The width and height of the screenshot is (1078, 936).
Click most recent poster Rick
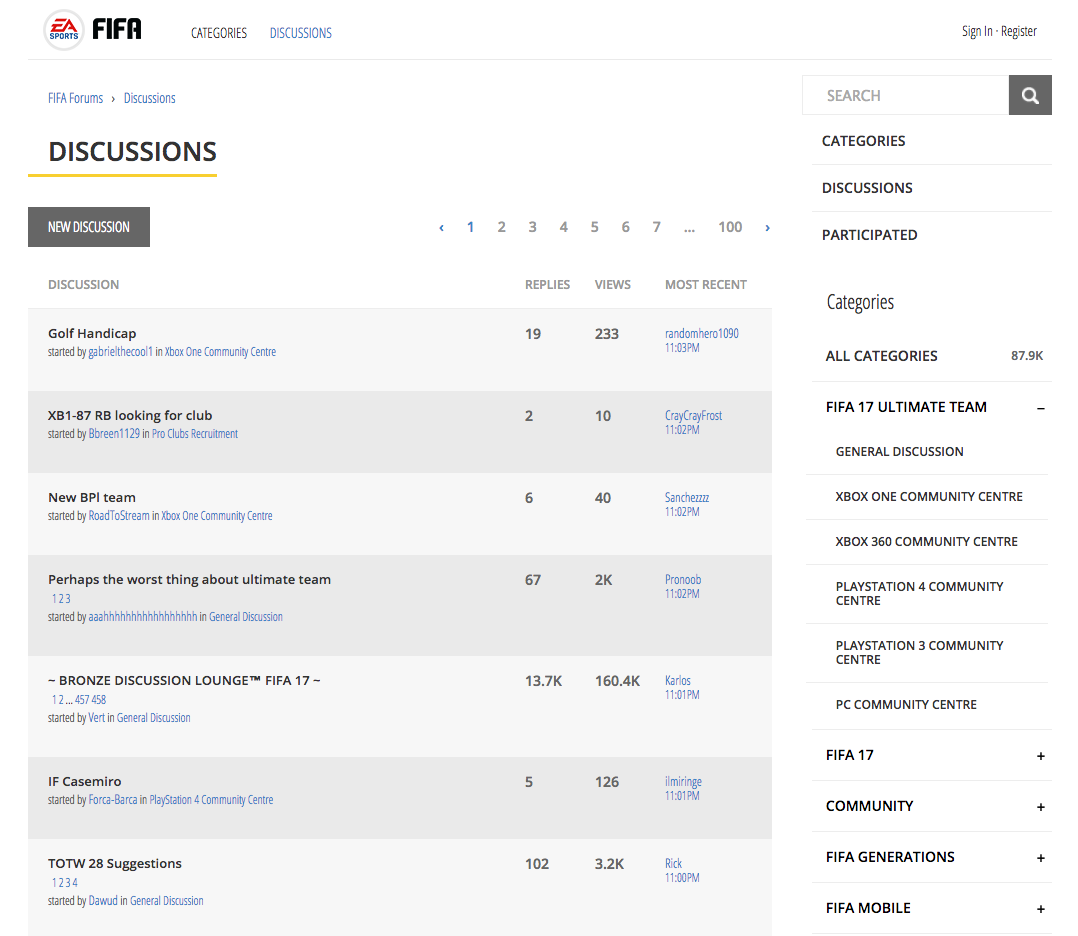point(673,862)
